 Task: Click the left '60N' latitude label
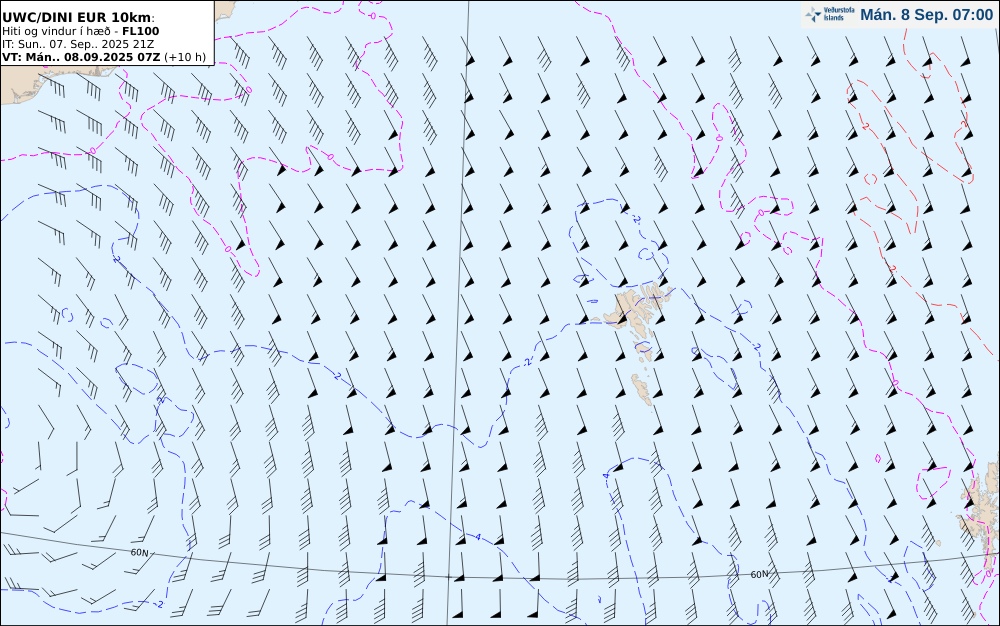click(x=140, y=553)
